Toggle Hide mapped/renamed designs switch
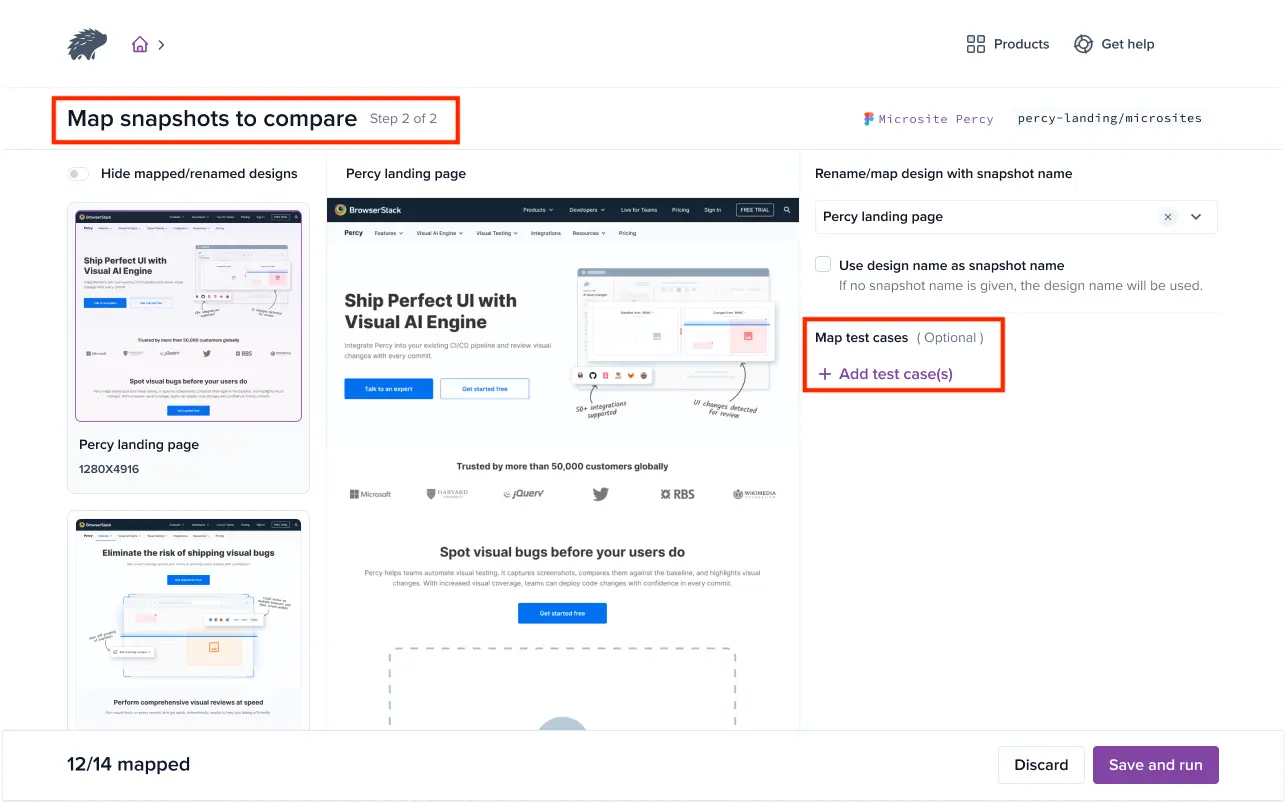Viewport: 1286px width, 804px height. tap(78, 174)
